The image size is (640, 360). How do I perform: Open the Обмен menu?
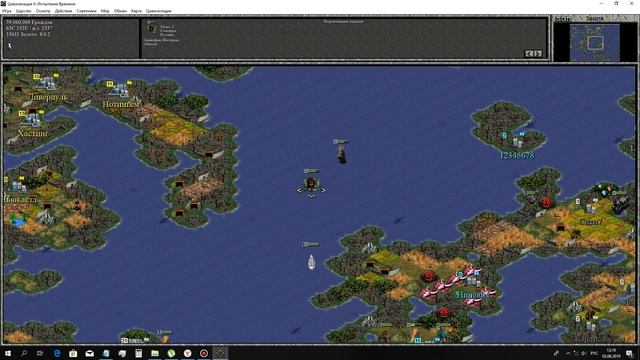tap(120, 11)
